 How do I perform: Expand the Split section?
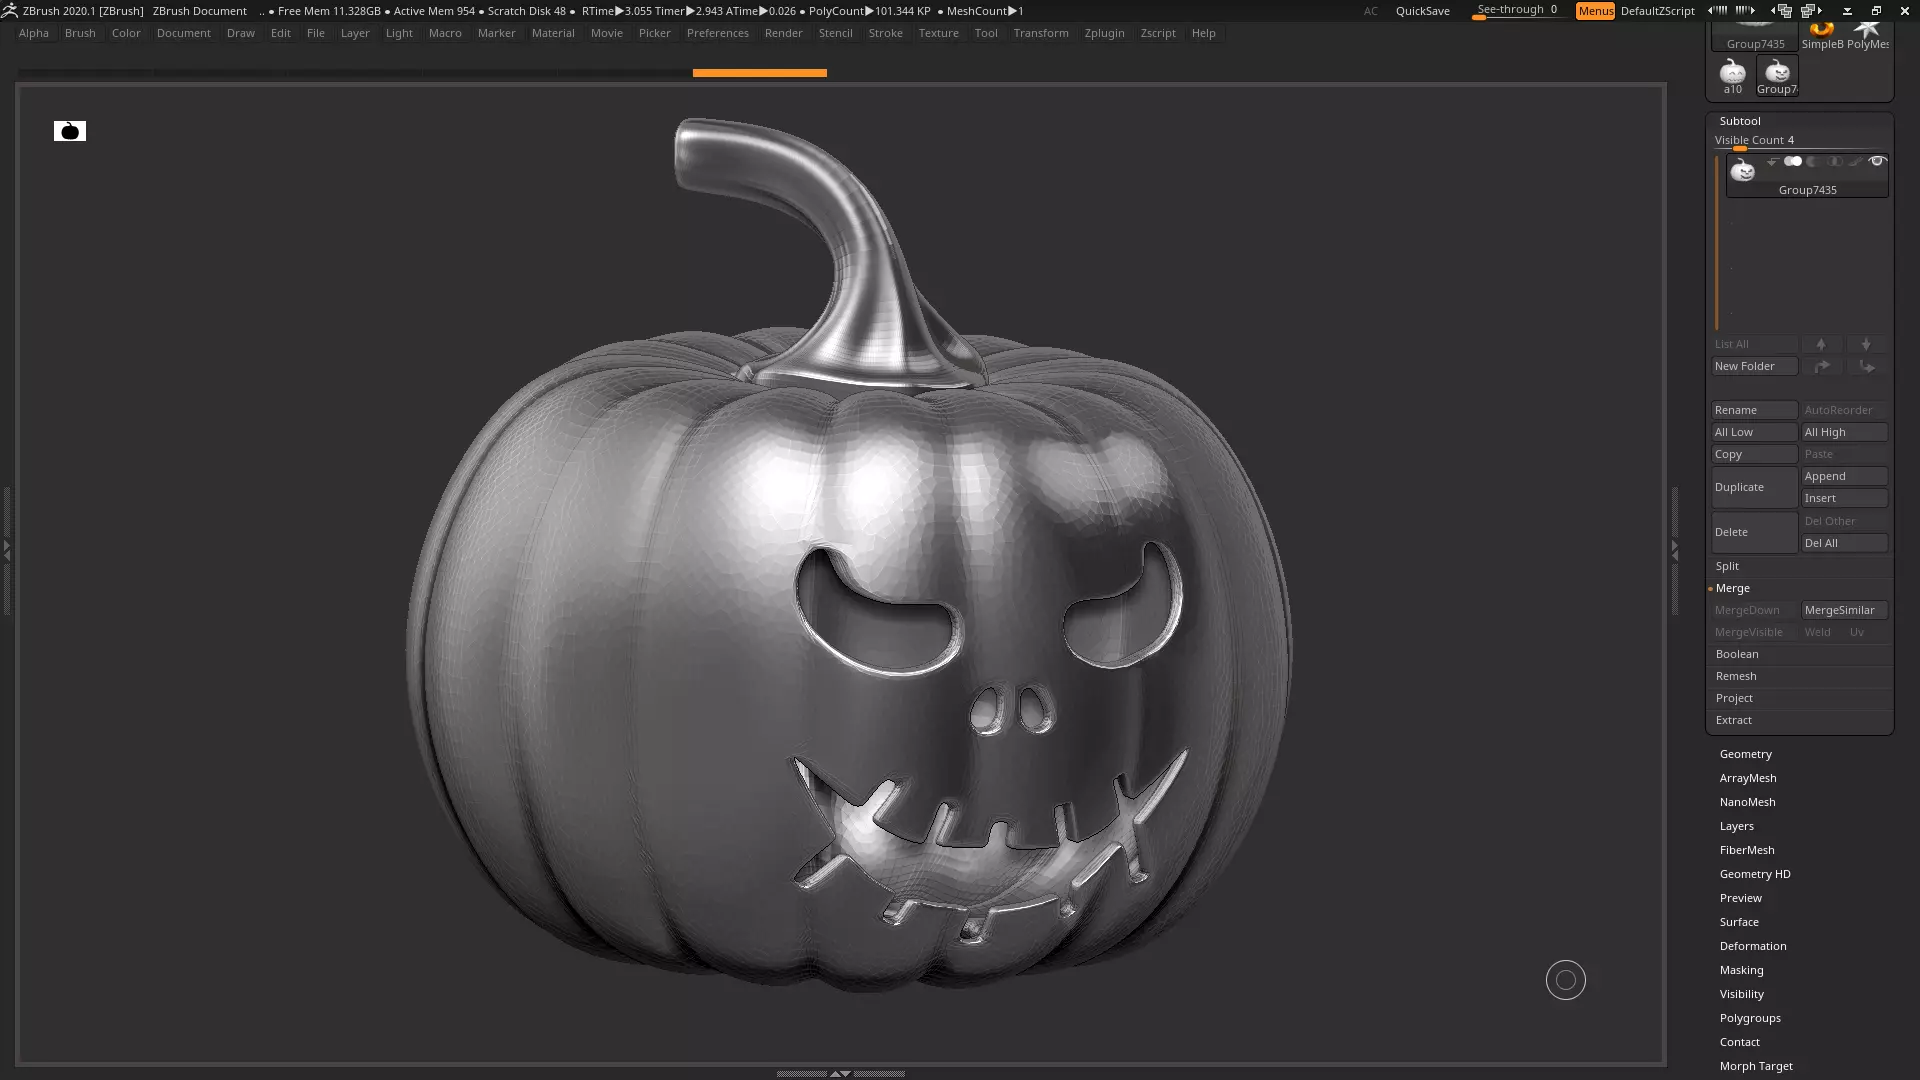click(x=1727, y=566)
